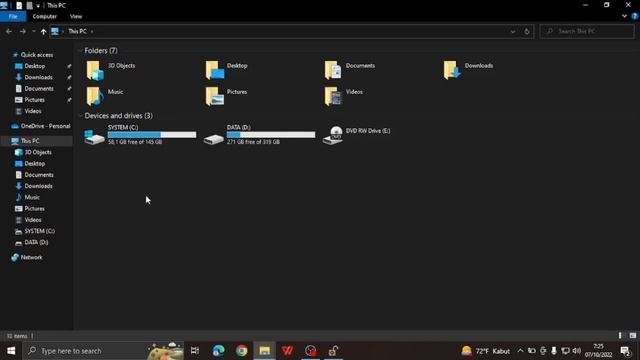Image resolution: width=640 pixels, height=360 pixels.
Task: Open the recent locations dropdown arrow
Action: 33,31
